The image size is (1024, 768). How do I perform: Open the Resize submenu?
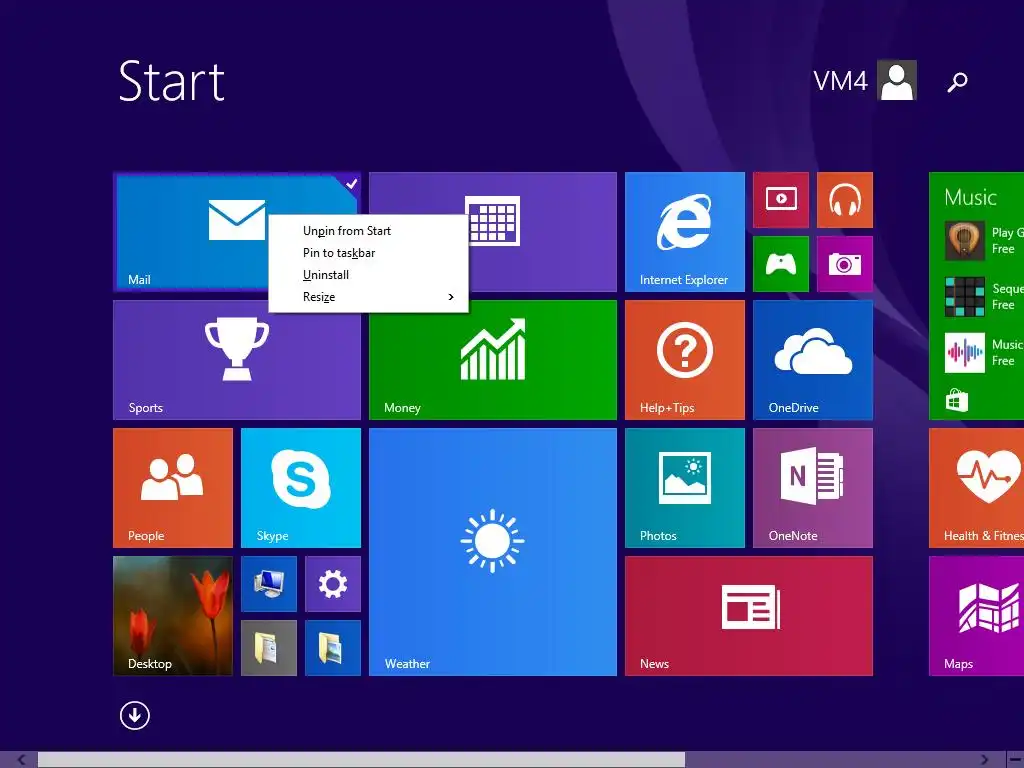[x=368, y=297]
